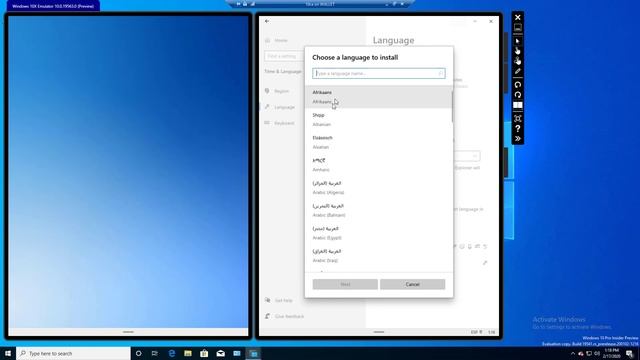Launch Microsoft Edge from taskbar
The height and width of the screenshot is (360, 640).
(x=171, y=353)
